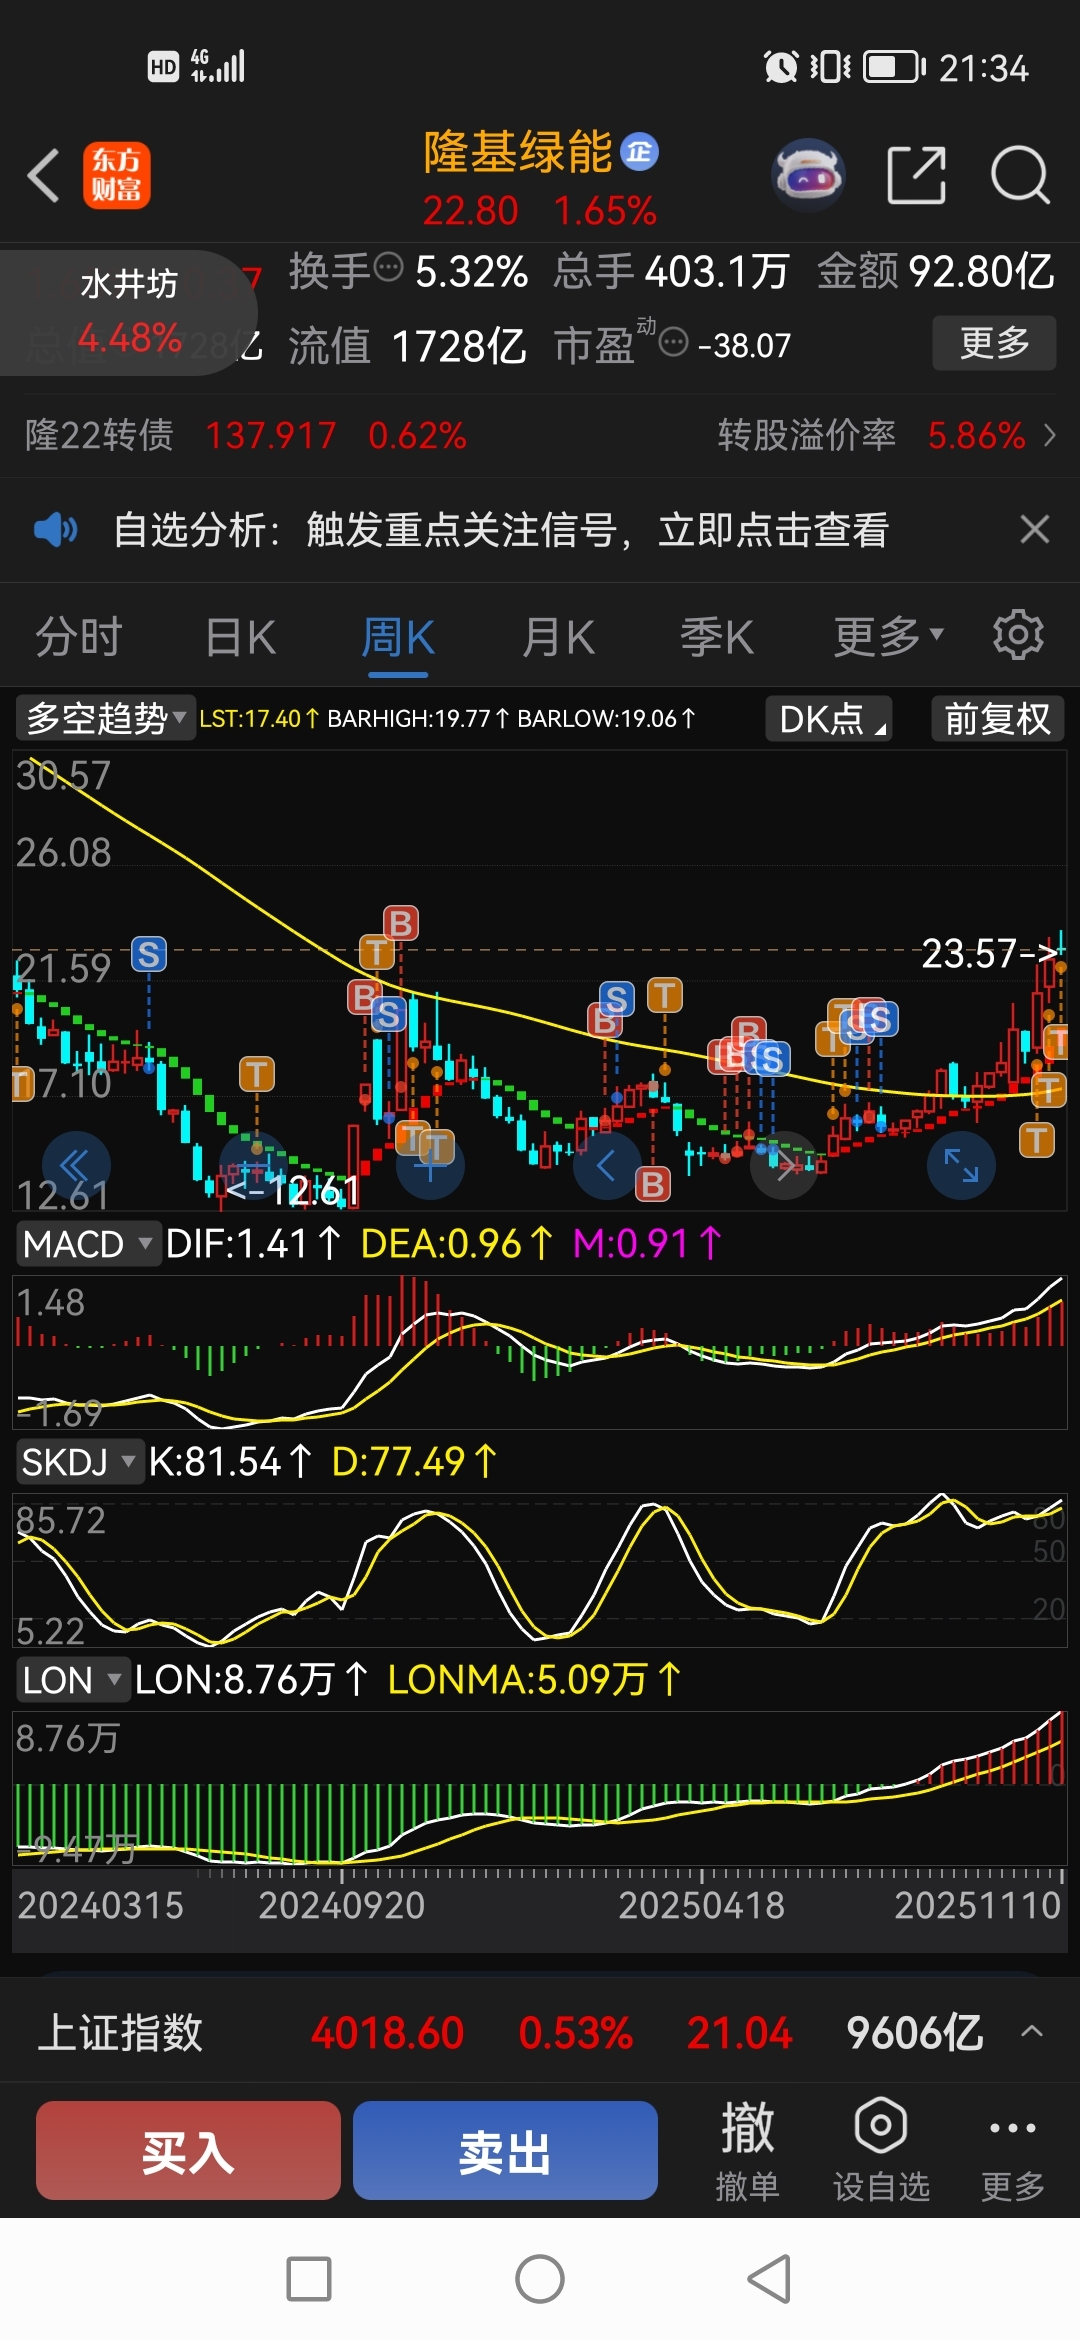Tap 更多 button beside 市盈
Image resolution: width=1080 pixels, height=2340 pixels.
(994, 343)
